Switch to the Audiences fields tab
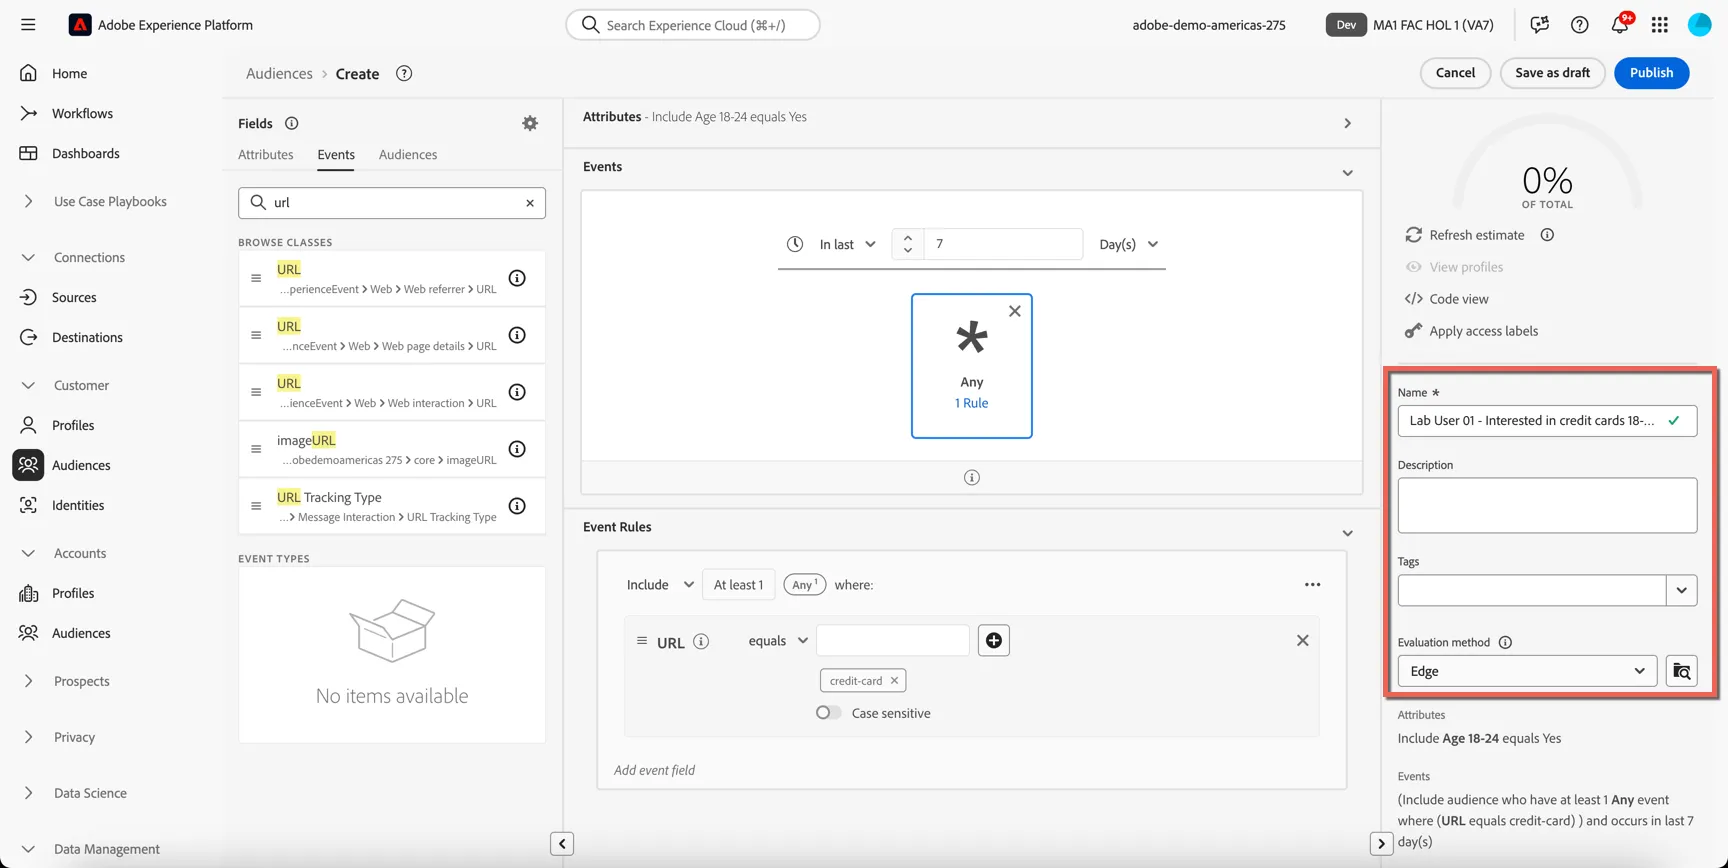This screenshot has width=1728, height=868. point(408,155)
